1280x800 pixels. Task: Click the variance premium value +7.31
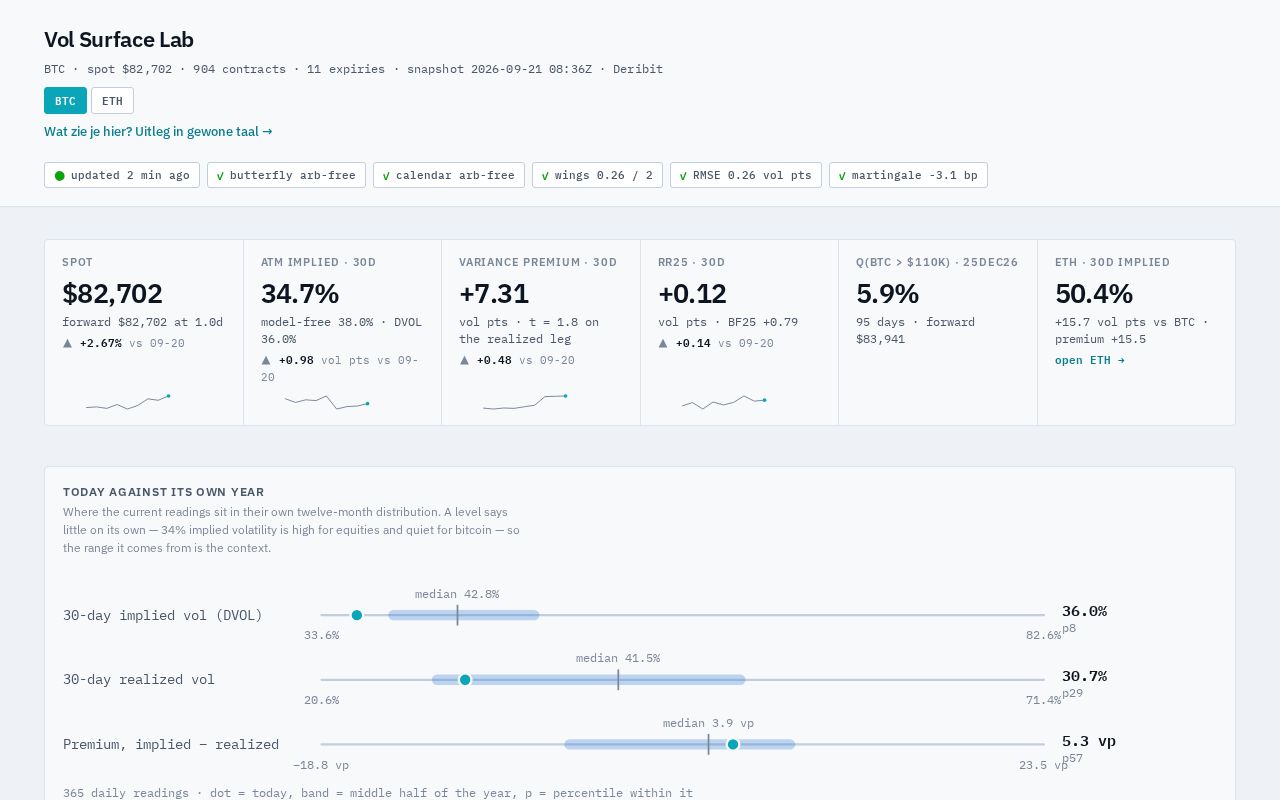pyautogui.click(x=494, y=294)
